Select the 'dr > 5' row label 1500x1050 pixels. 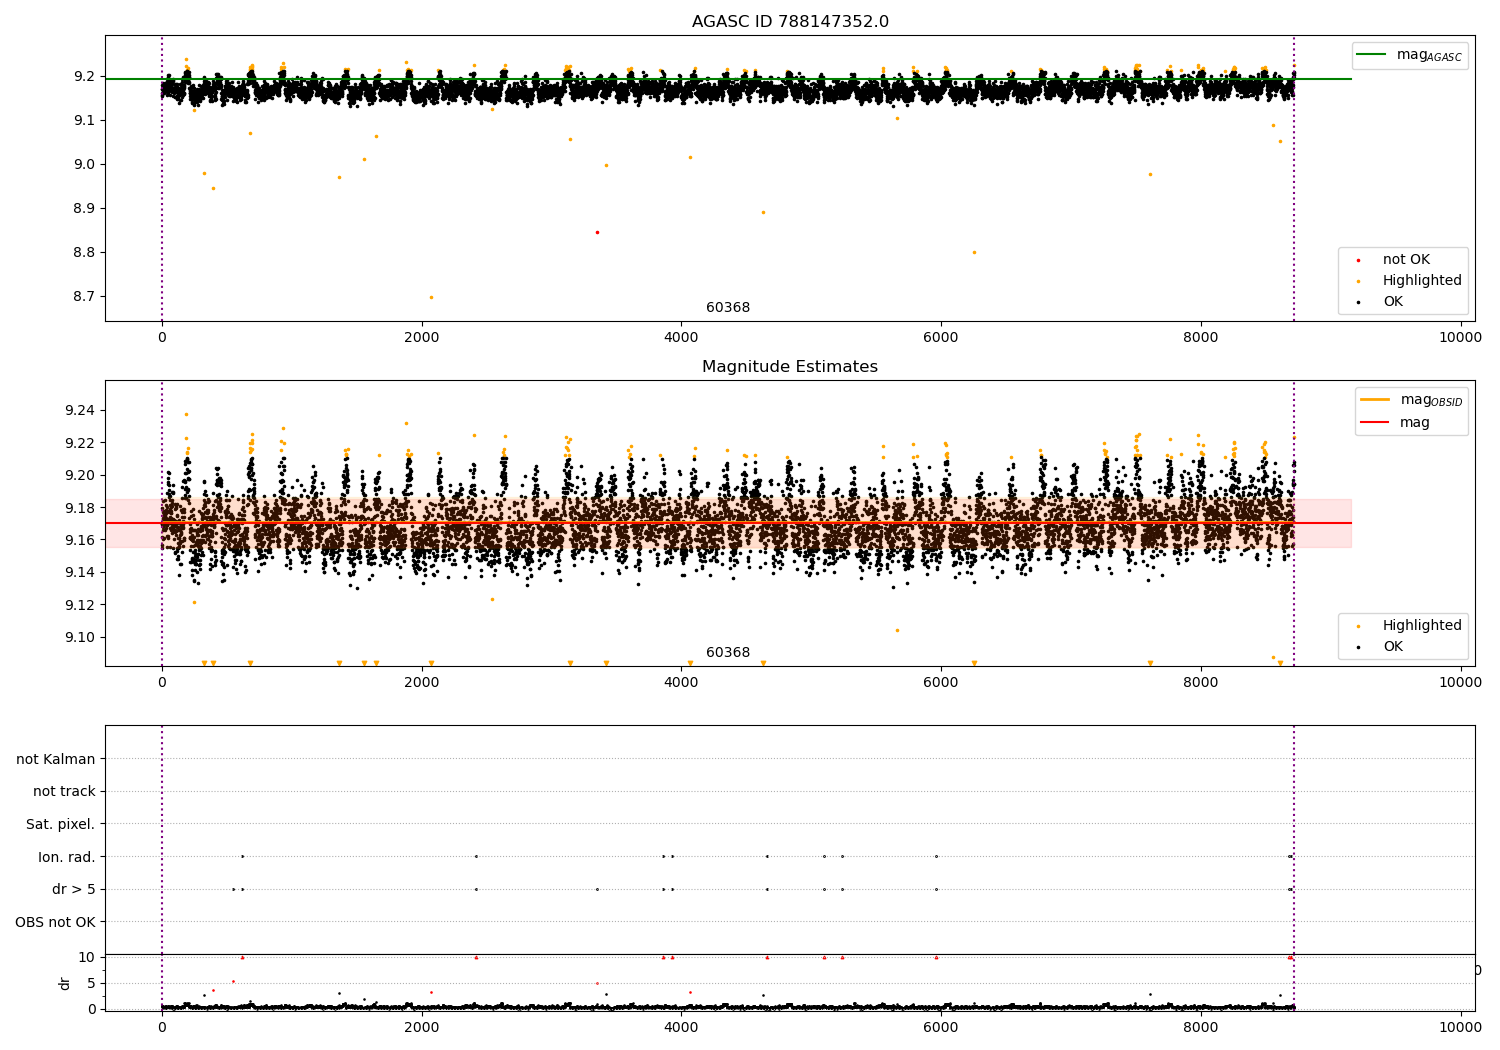(x=74, y=890)
